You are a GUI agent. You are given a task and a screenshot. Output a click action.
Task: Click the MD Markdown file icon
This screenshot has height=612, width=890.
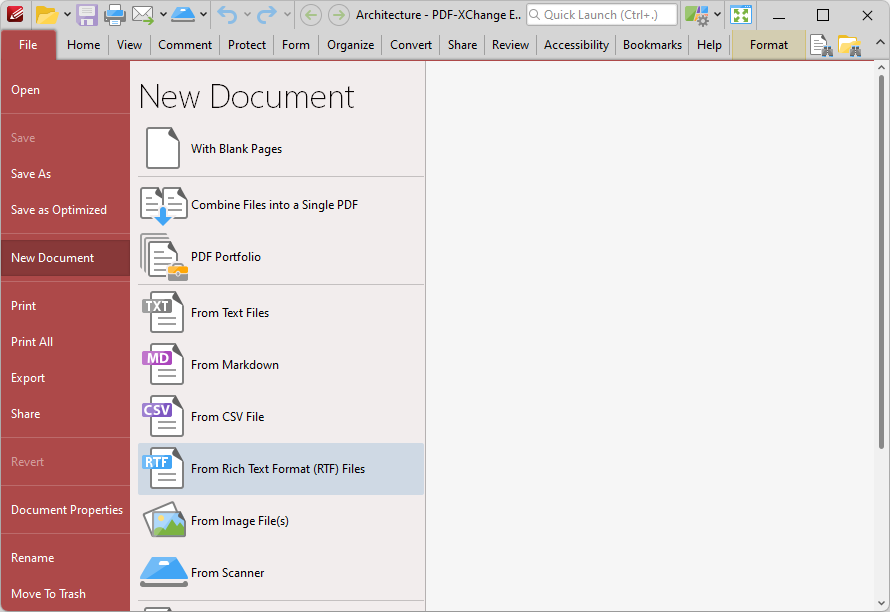pyautogui.click(x=163, y=364)
